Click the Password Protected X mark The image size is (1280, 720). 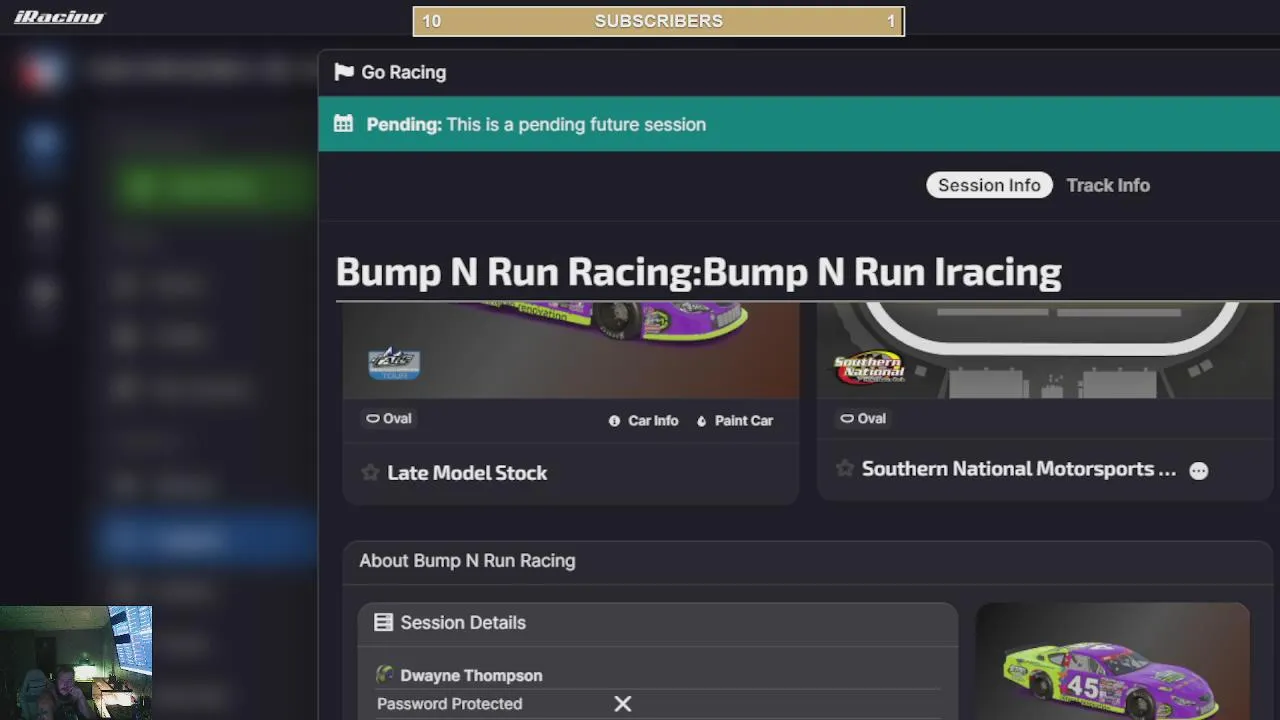622,704
